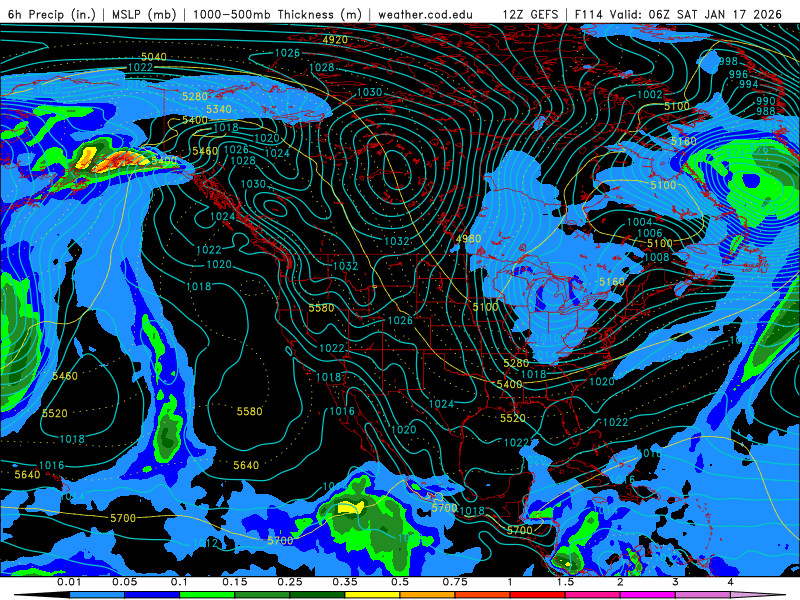Click the '0.25' legend value
800x600 pixels.
click(290, 582)
